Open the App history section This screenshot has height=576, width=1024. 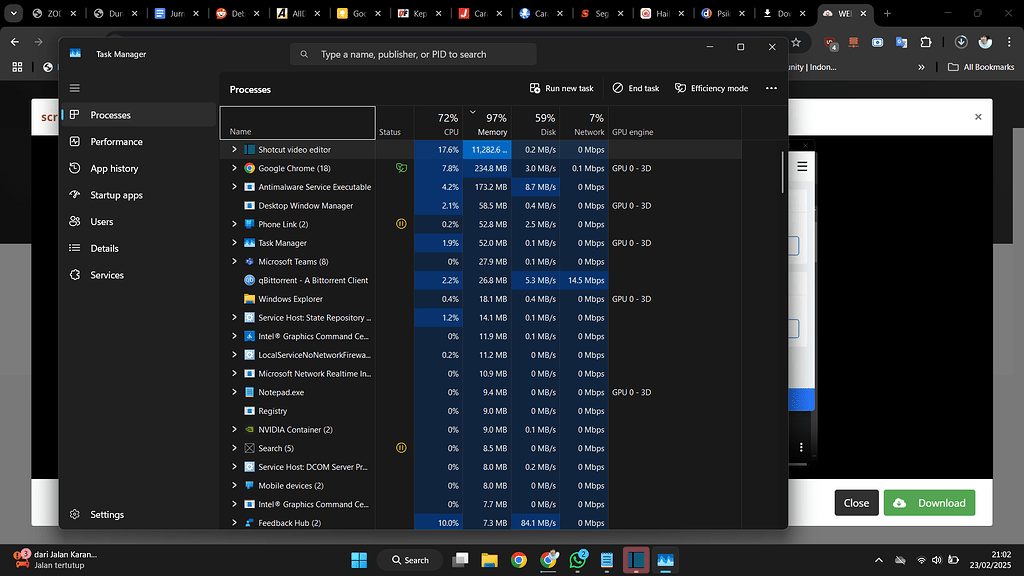[x=114, y=168]
